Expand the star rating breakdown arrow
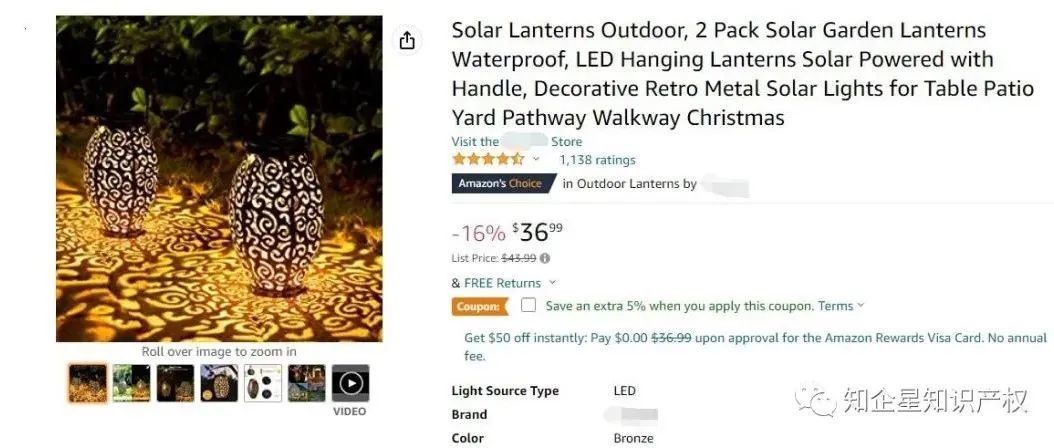The image size is (1054, 448). coord(536,160)
